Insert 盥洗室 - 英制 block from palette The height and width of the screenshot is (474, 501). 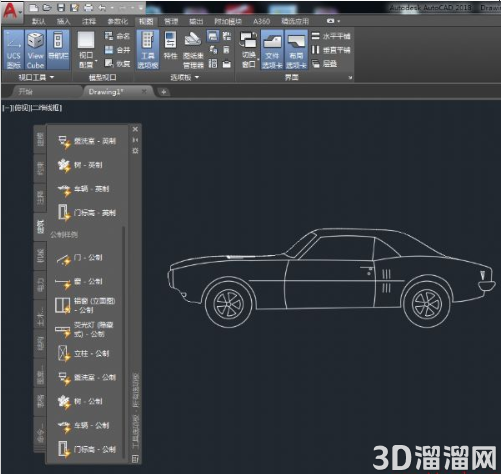86,141
